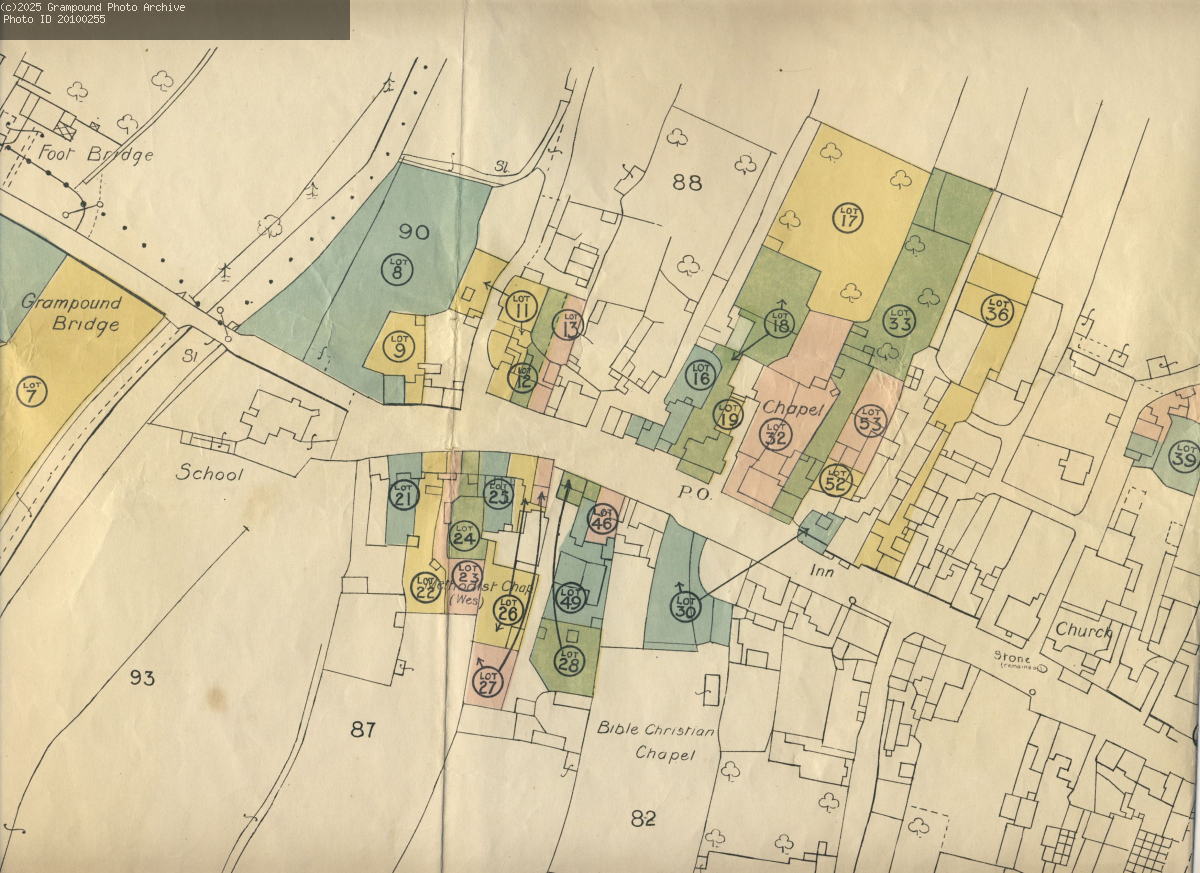Click the Grampound Bridge label
This screenshot has height=873, width=1200.
(x=71, y=313)
